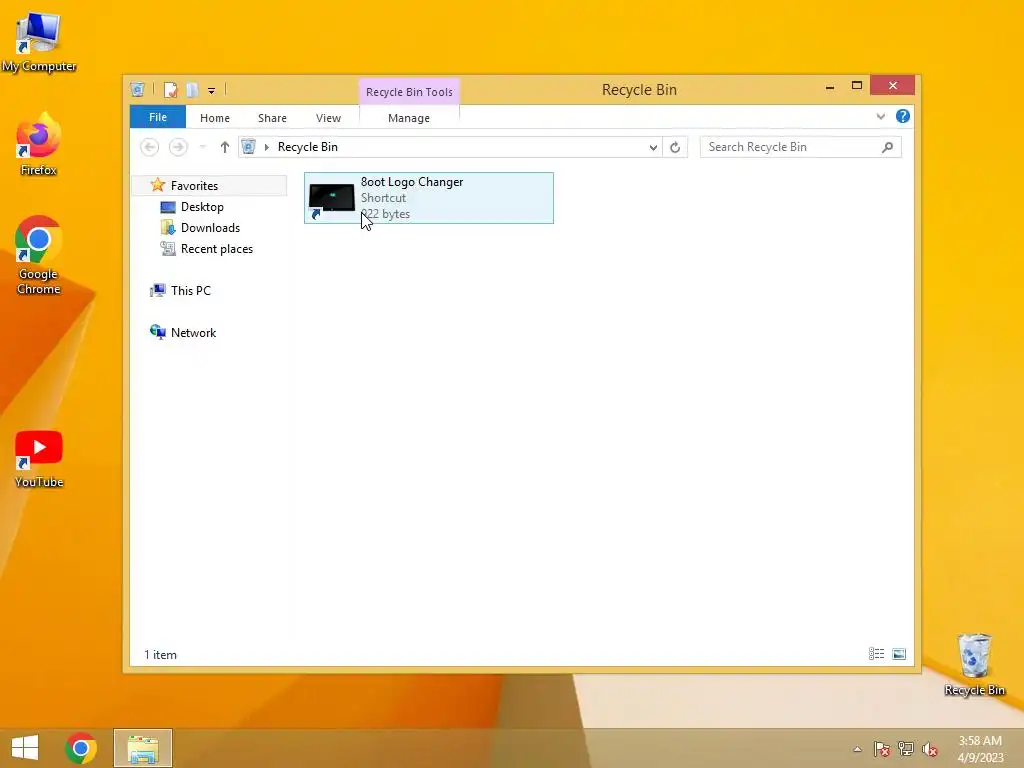Refresh the Recycle Bin view
This screenshot has height=768, width=1024.
(x=675, y=147)
